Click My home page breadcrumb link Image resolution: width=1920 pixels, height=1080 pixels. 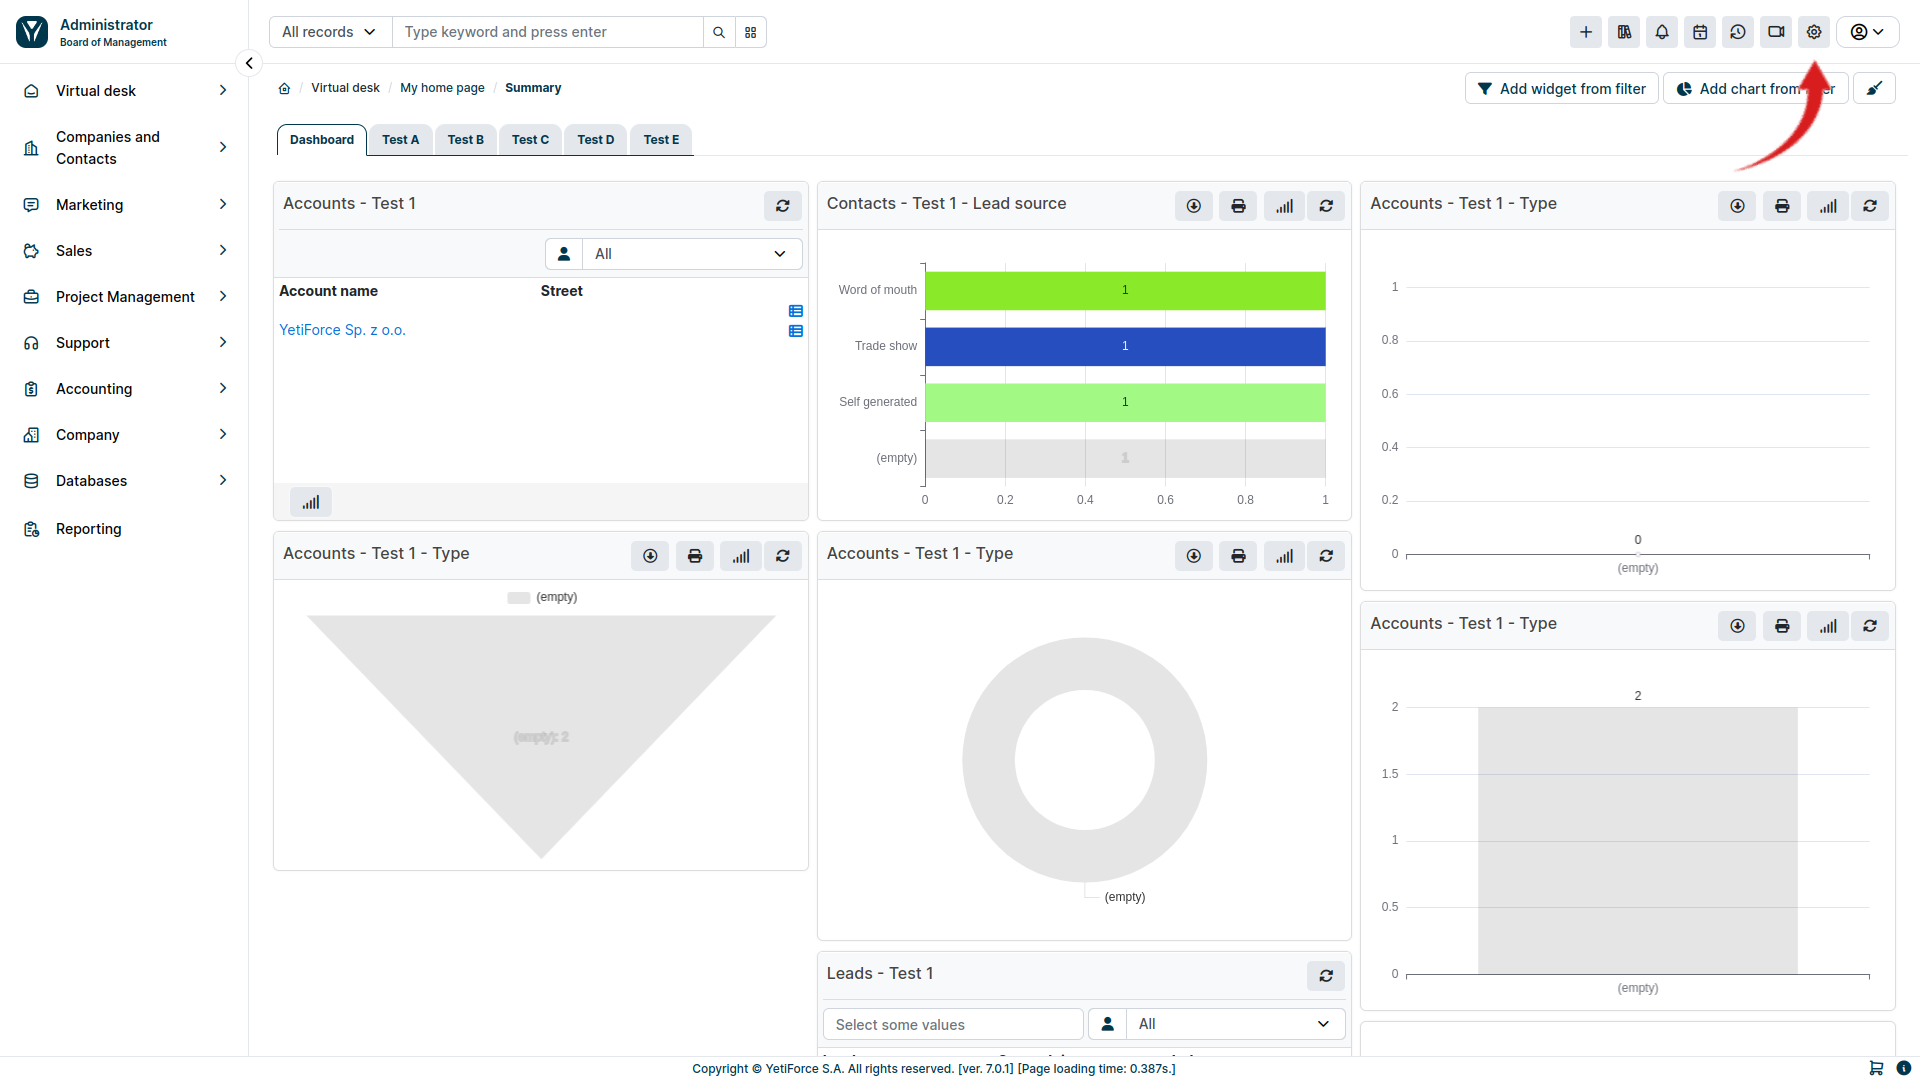pos(442,88)
